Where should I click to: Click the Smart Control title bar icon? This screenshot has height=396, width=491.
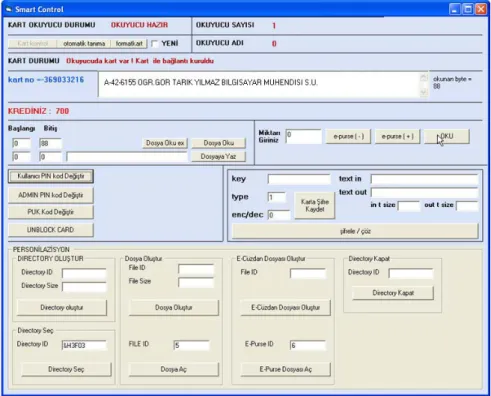coord(9,9)
